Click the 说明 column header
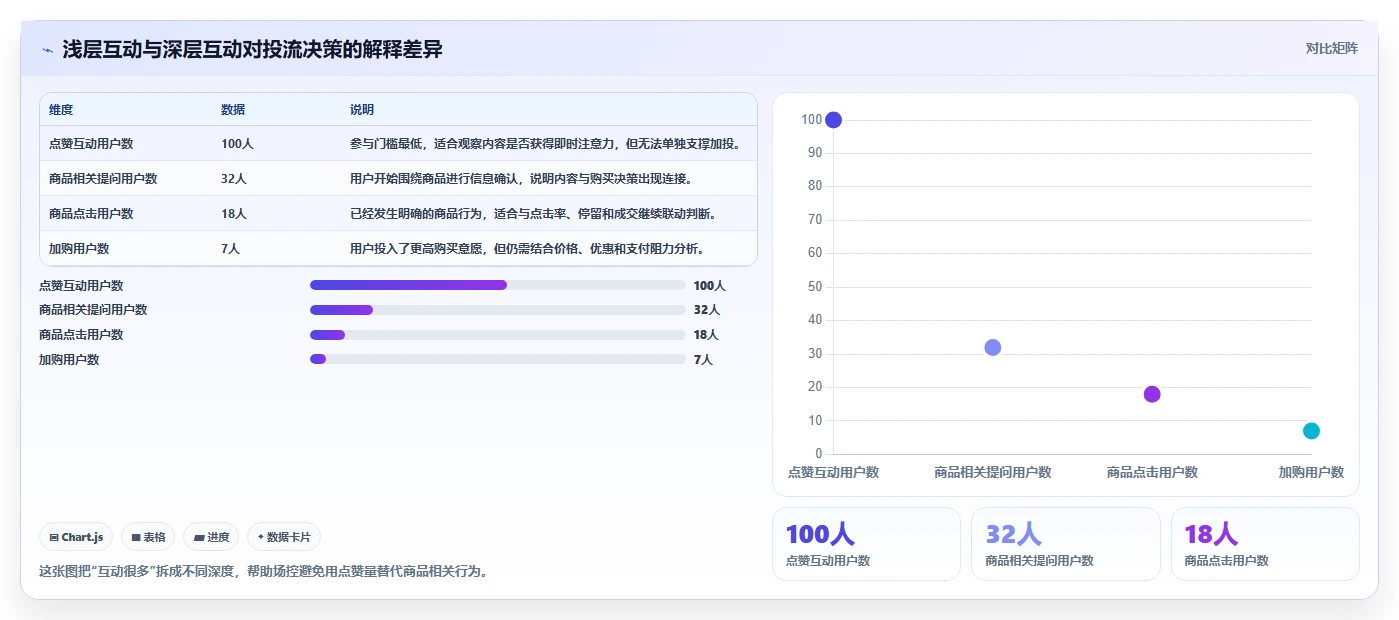This screenshot has height=620, width=1399. point(362,110)
